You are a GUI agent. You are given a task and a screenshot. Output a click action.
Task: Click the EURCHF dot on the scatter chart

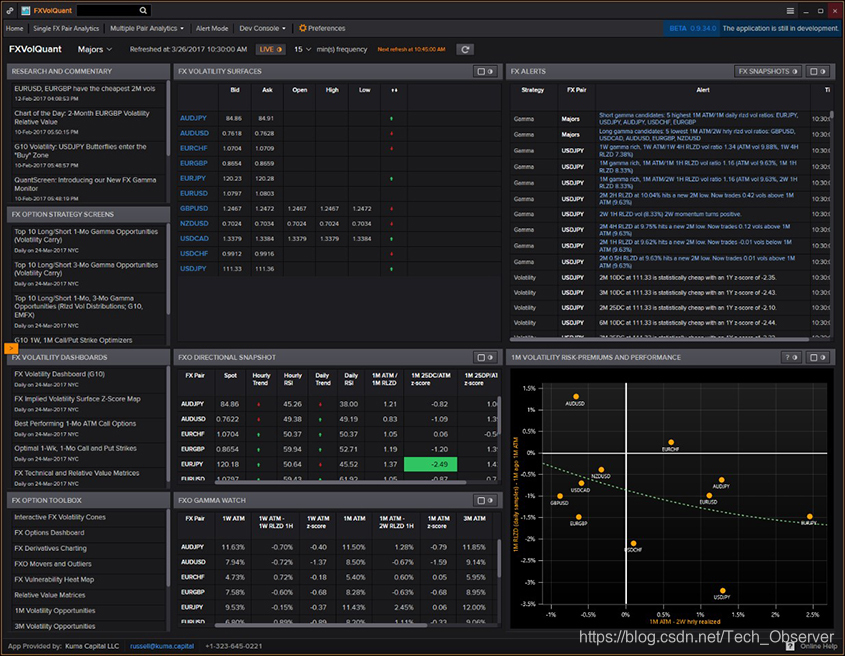(x=671, y=443)
